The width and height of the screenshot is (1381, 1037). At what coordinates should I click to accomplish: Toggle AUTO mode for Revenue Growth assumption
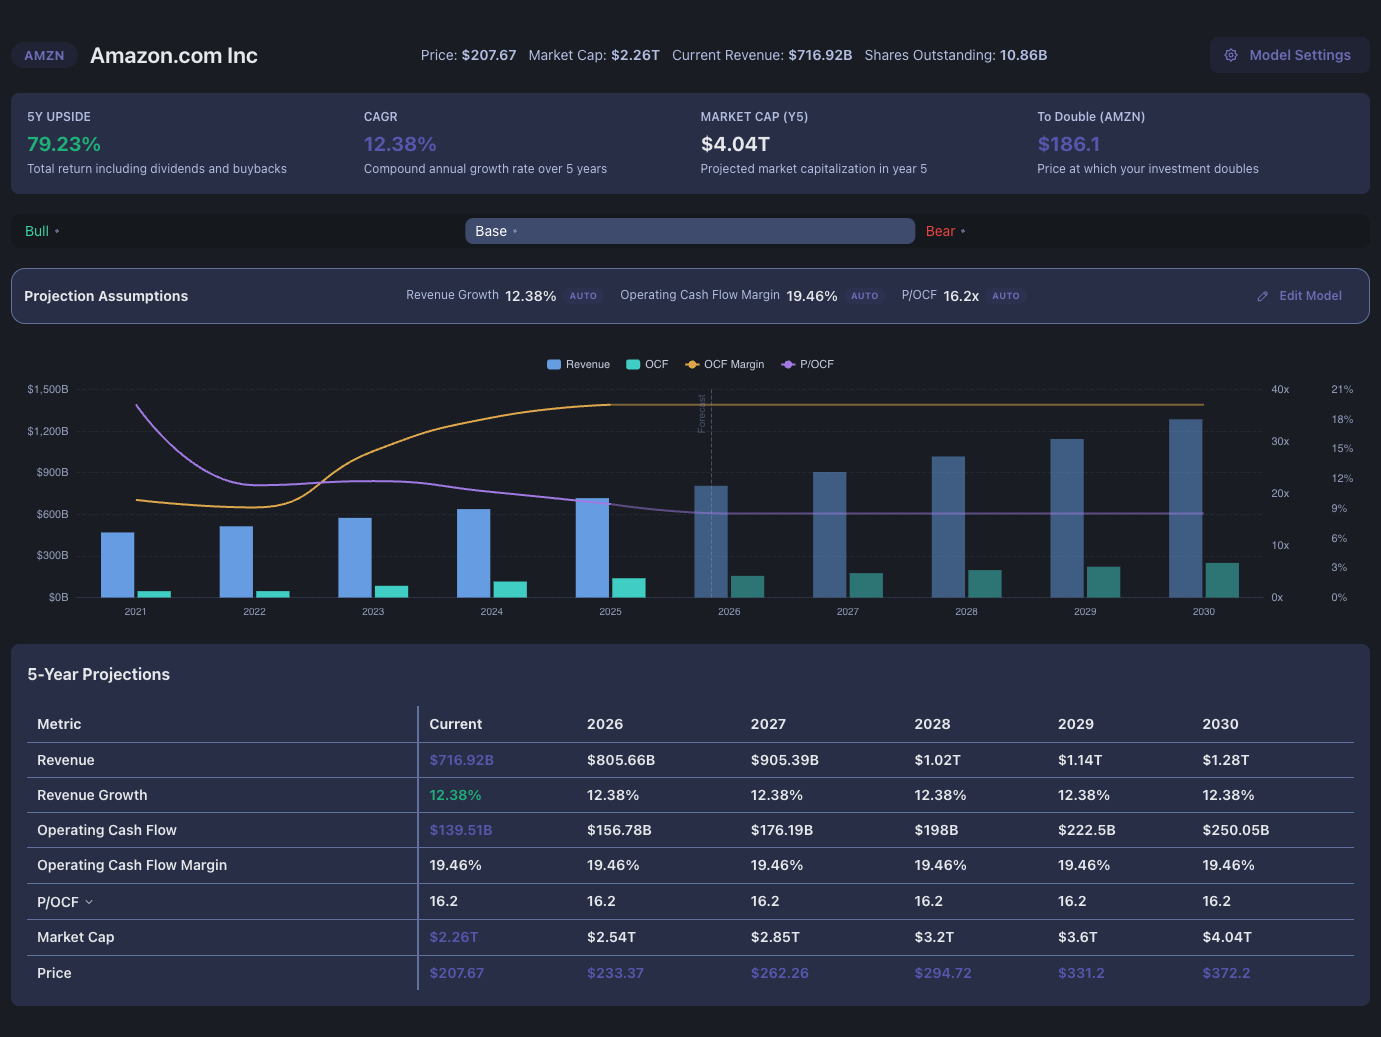583,295
